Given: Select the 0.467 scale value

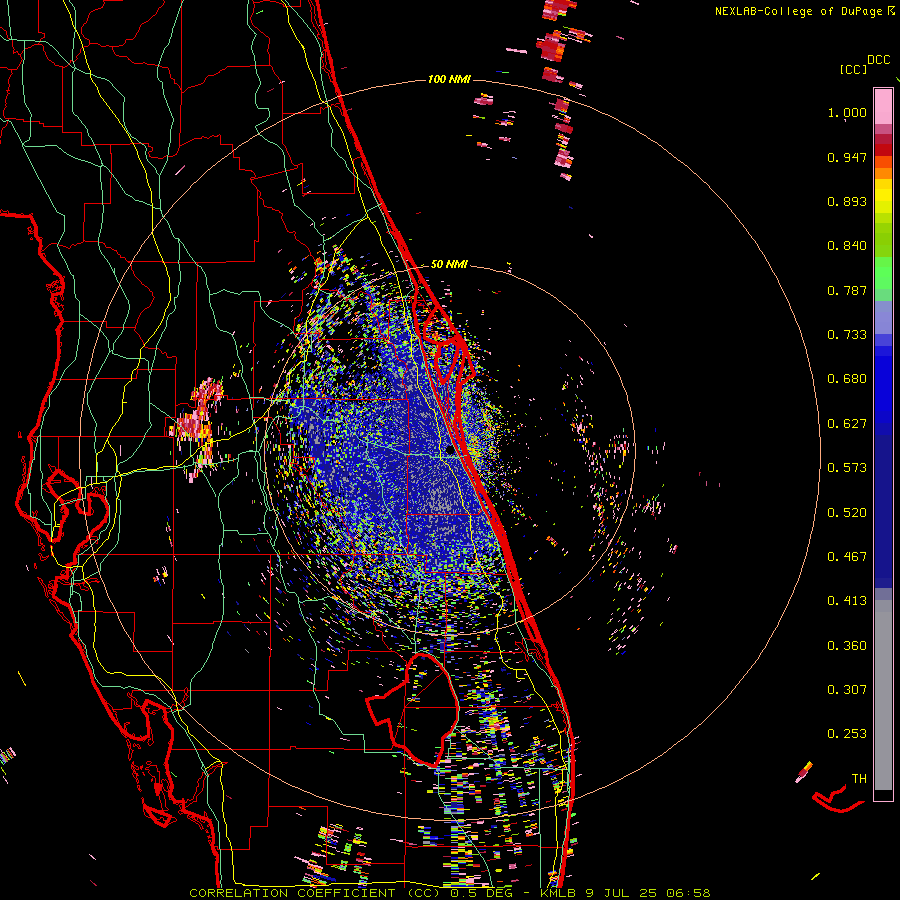Looking at the screenshot, I should tap(847, 557).
